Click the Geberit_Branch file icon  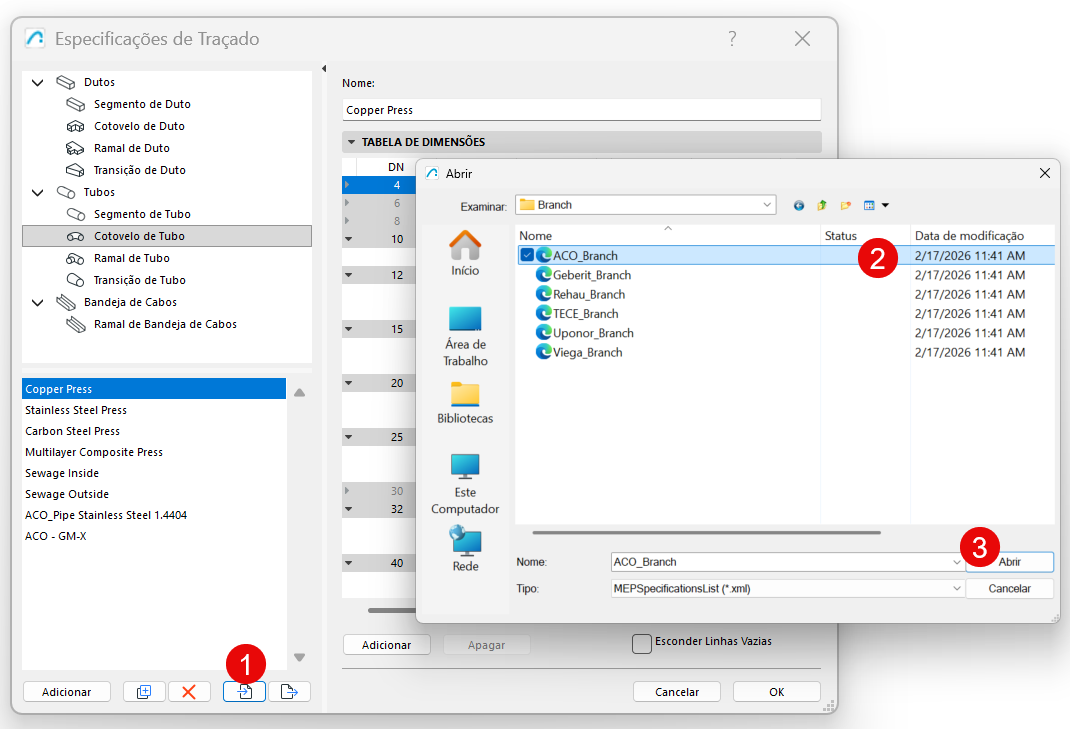[x=543, y=274]
